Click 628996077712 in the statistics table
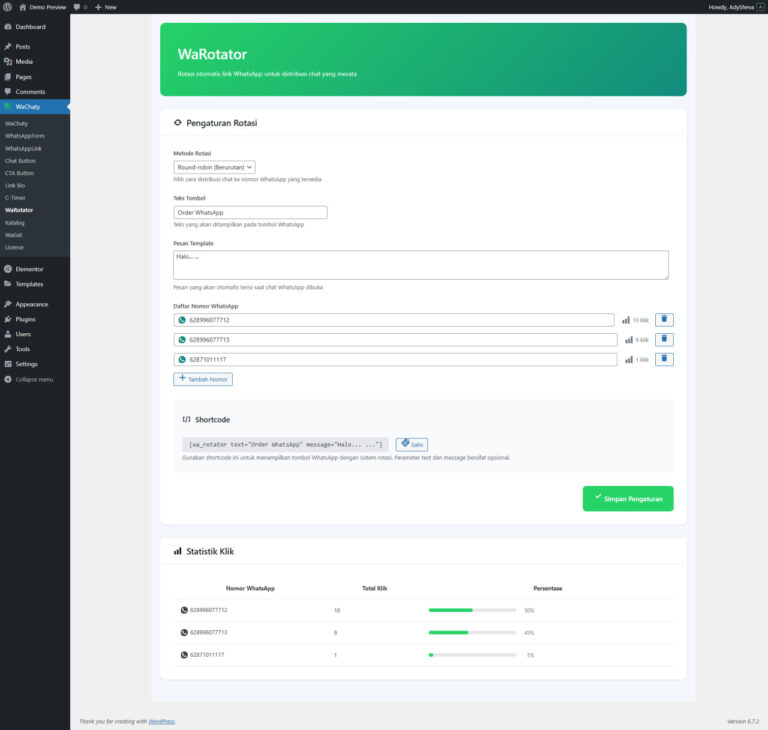The height and width of the screenshot is (730, 768). pyautogui.click(x=209, y=610)
